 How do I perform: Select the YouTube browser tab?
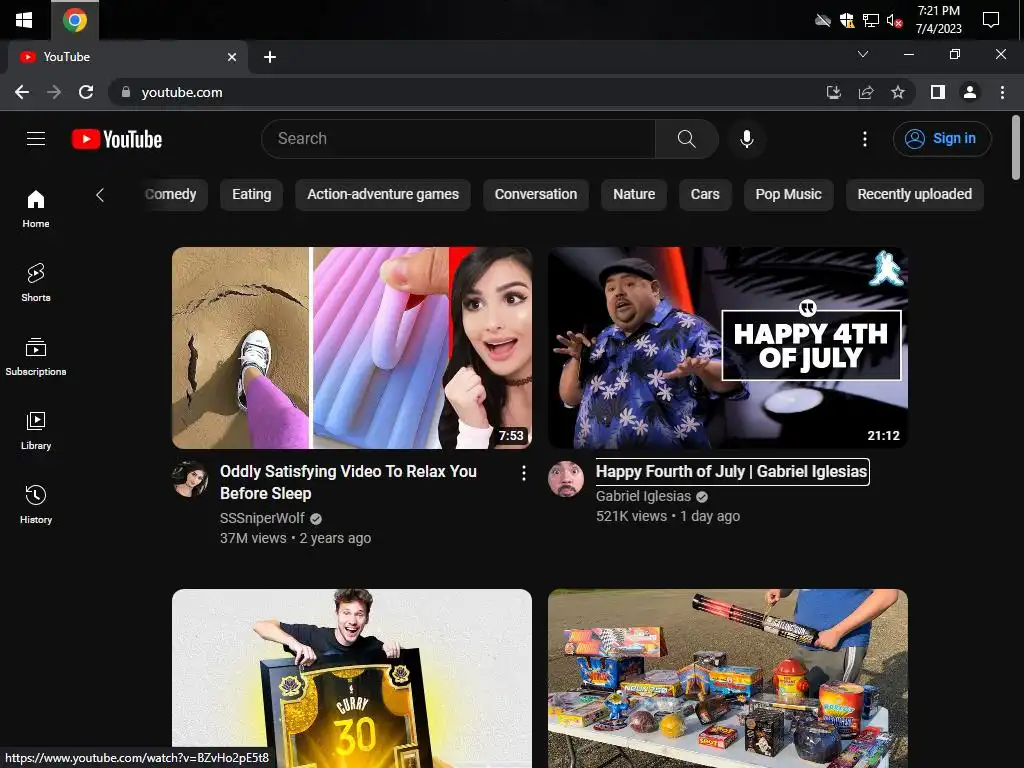click(x=127, y=57)
